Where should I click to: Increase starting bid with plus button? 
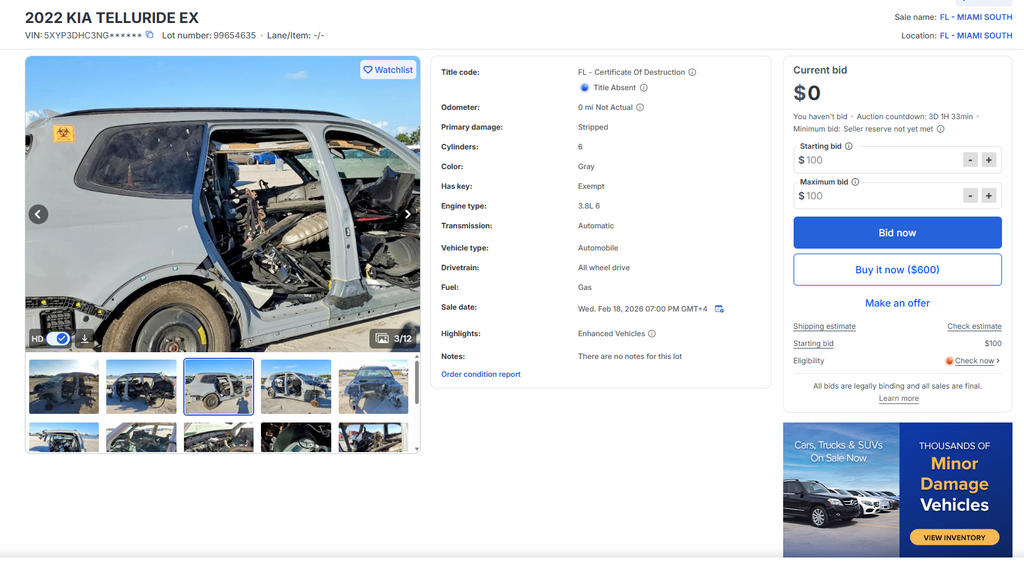click(x=989, y=160)
